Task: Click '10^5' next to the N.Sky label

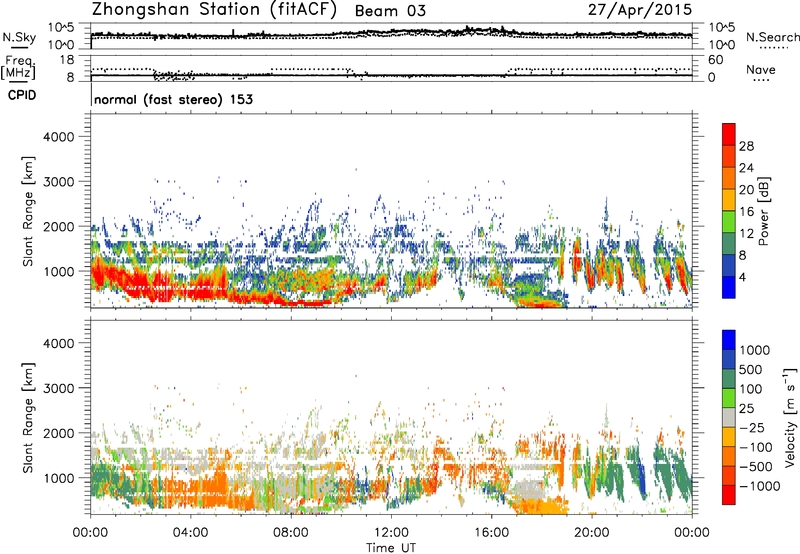Action: coord(61,28)
